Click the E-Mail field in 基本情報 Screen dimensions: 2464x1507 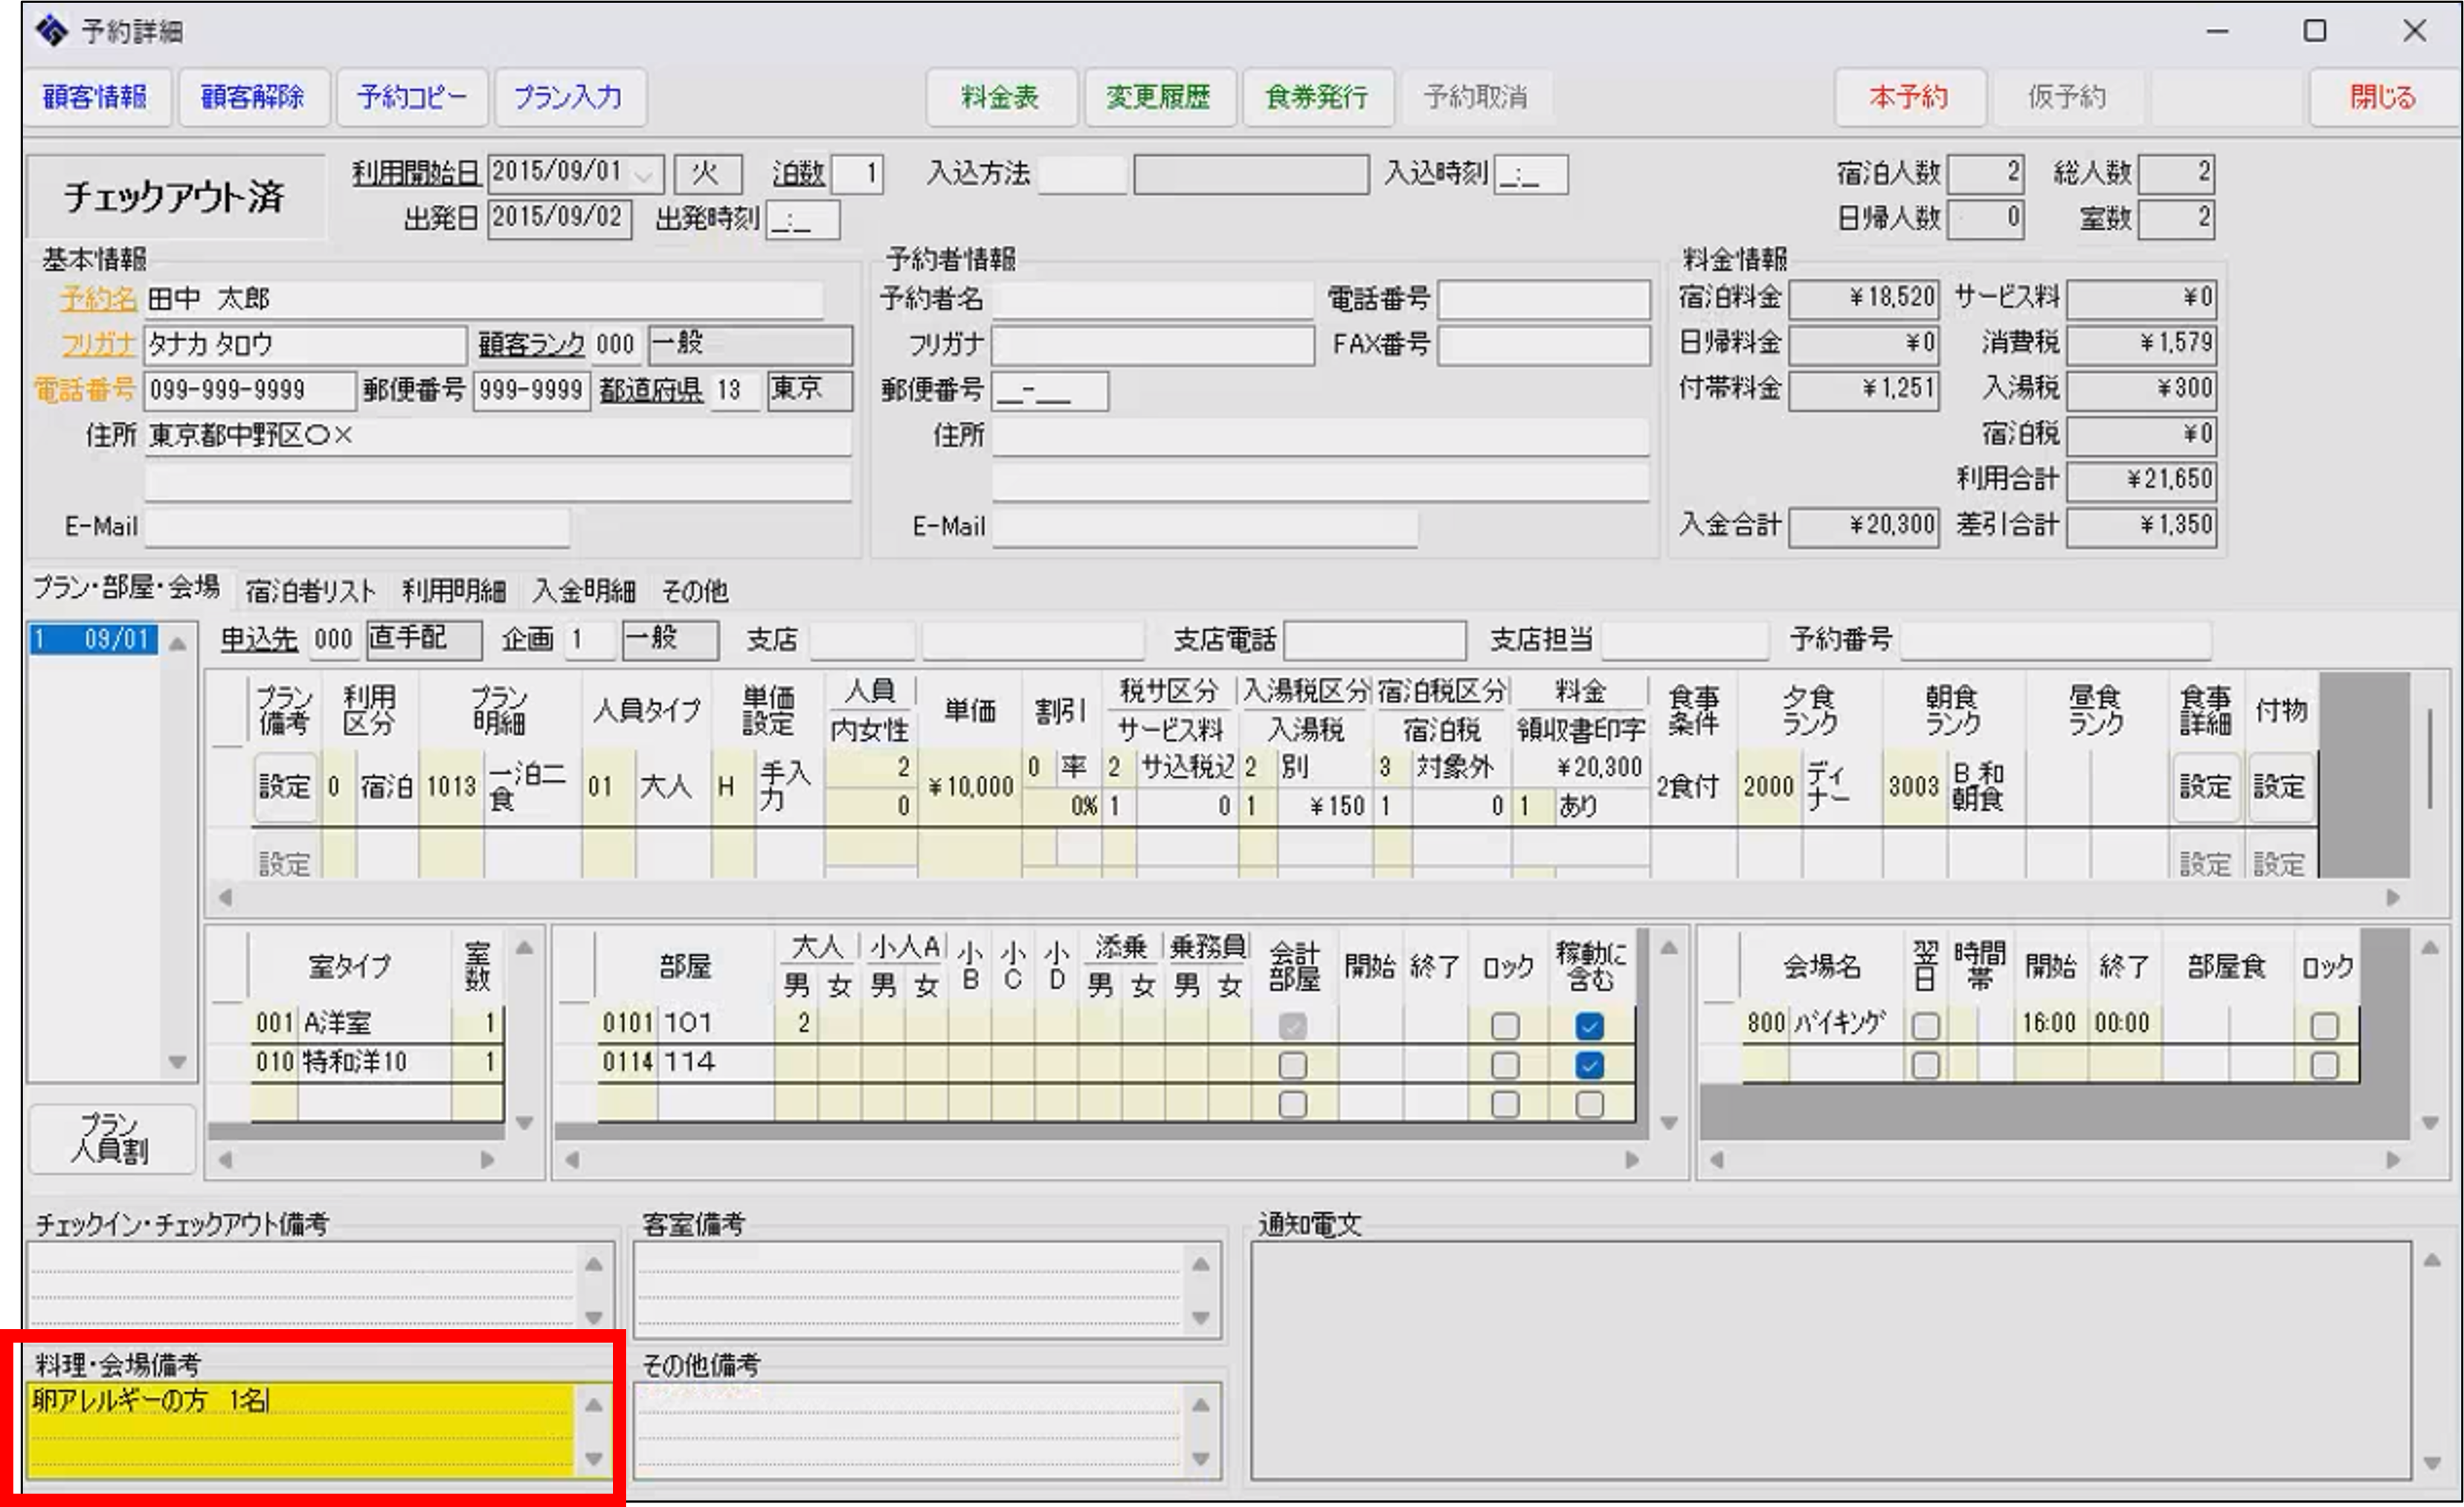pos(357,527)
